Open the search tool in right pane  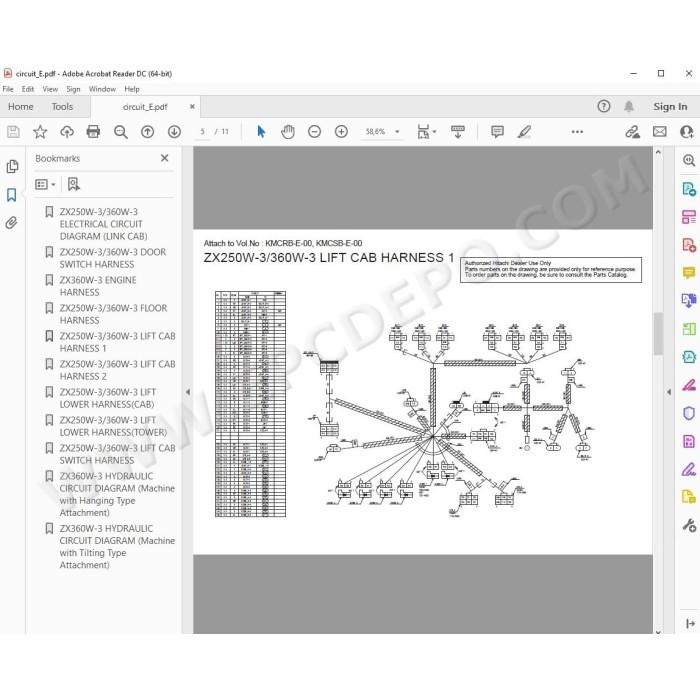coord(689,160)
